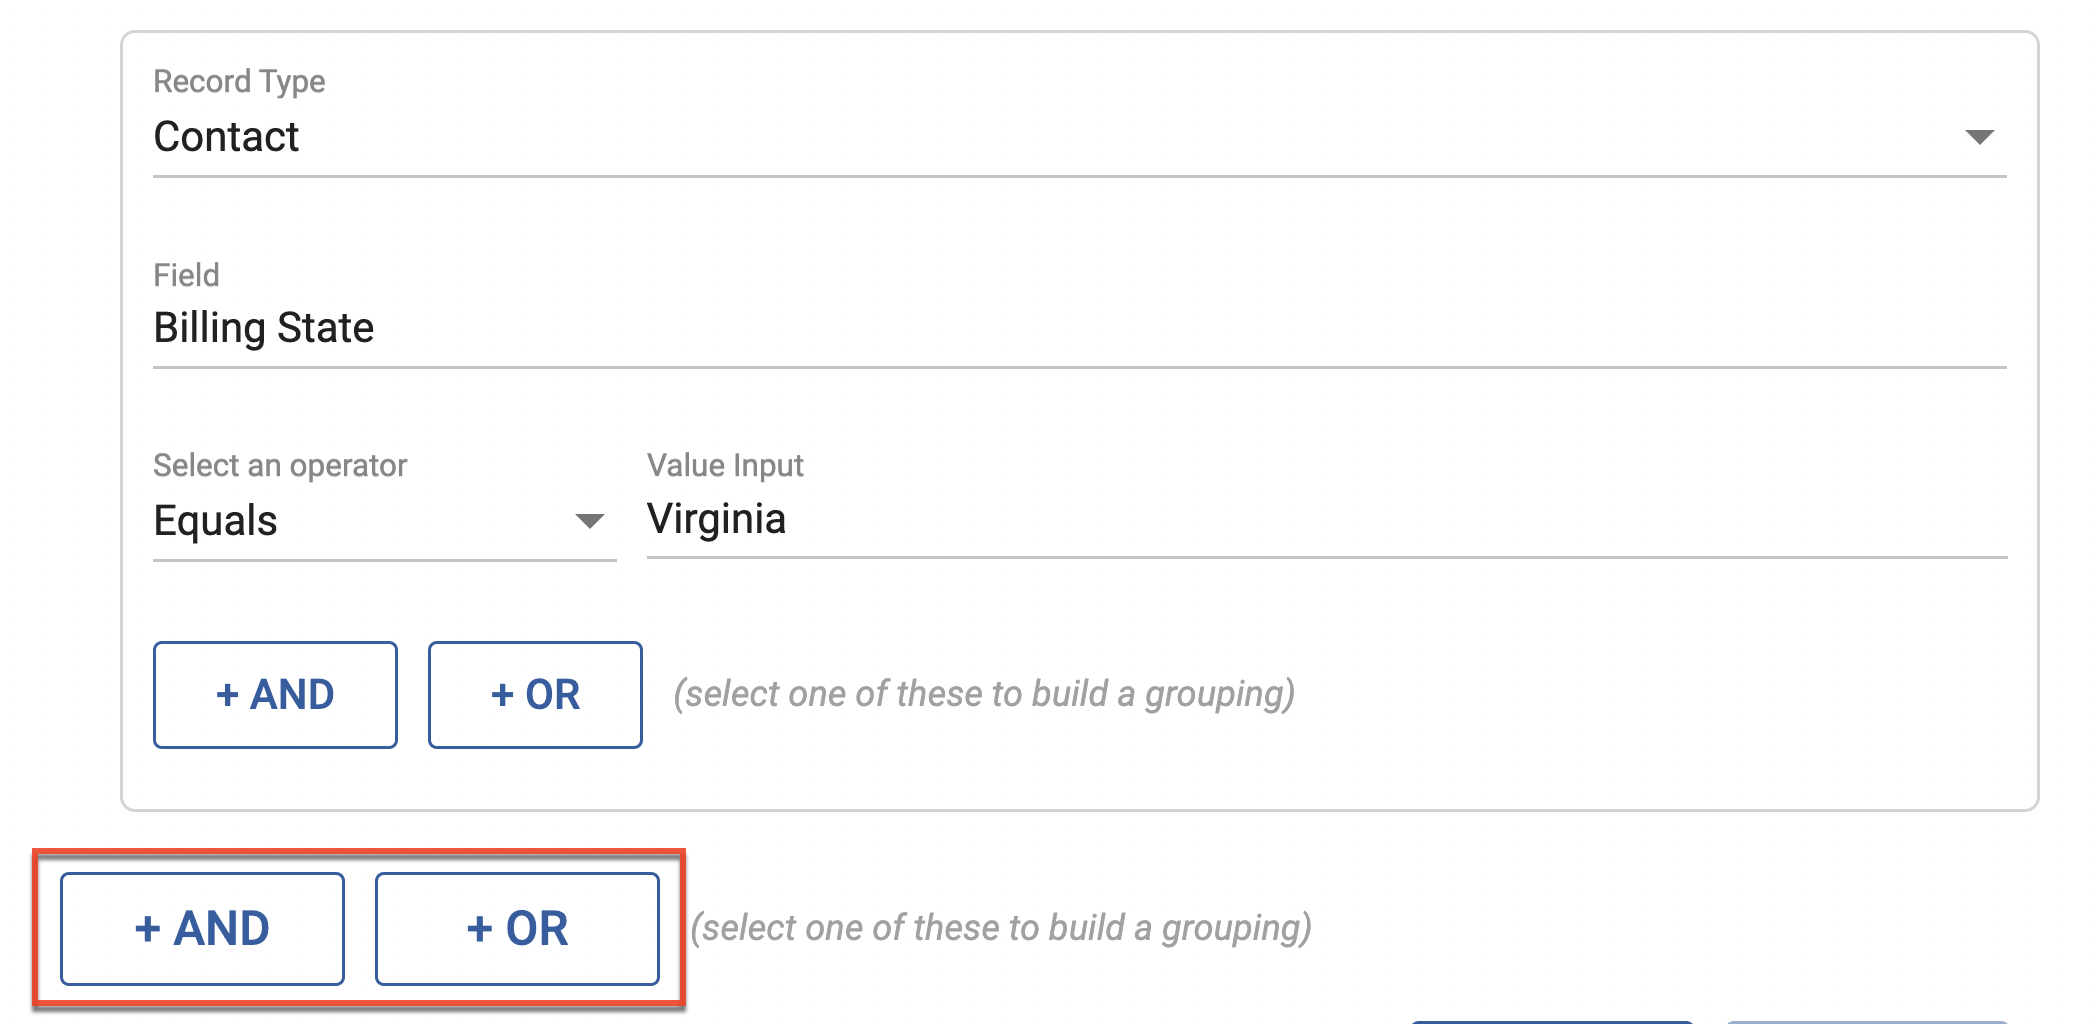
Task: Click the Select an operator label
Action: (280, 465)
